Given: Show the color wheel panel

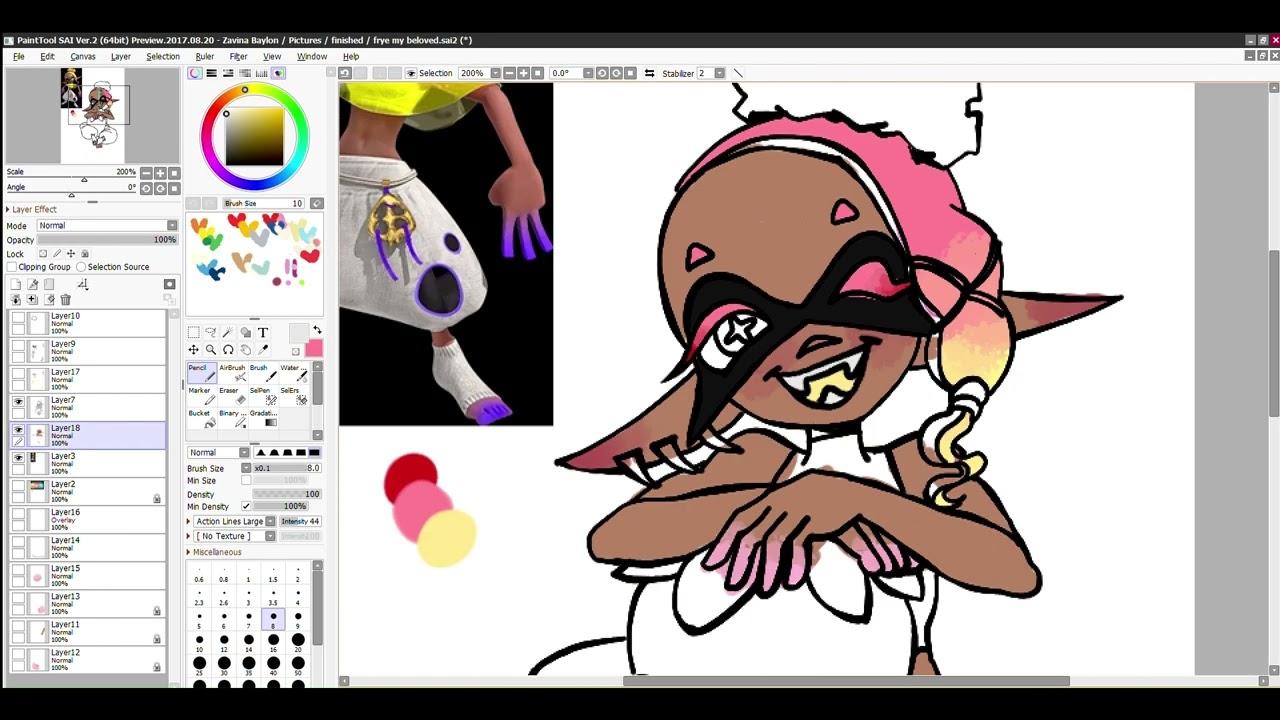Looking at the screenshot, I should (195, 73).
